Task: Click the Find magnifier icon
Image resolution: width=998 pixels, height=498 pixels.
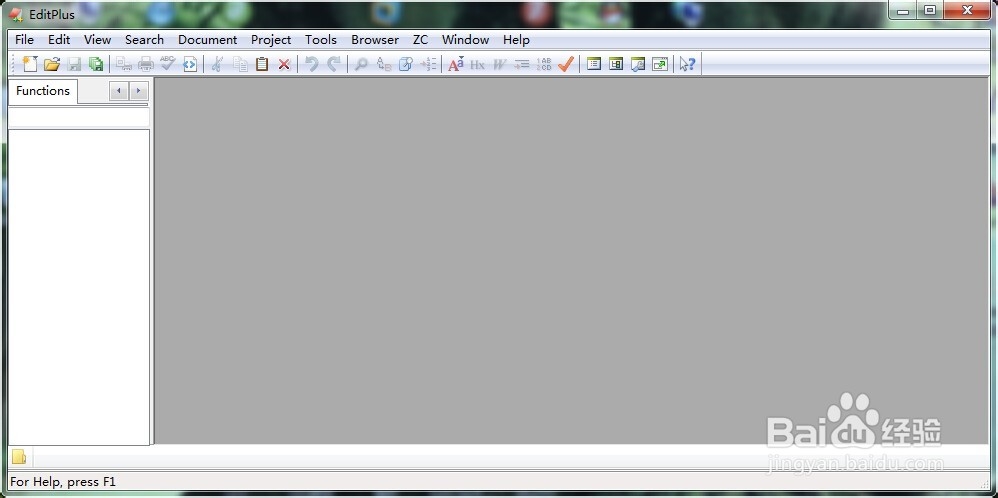Action: click(361, 64)
